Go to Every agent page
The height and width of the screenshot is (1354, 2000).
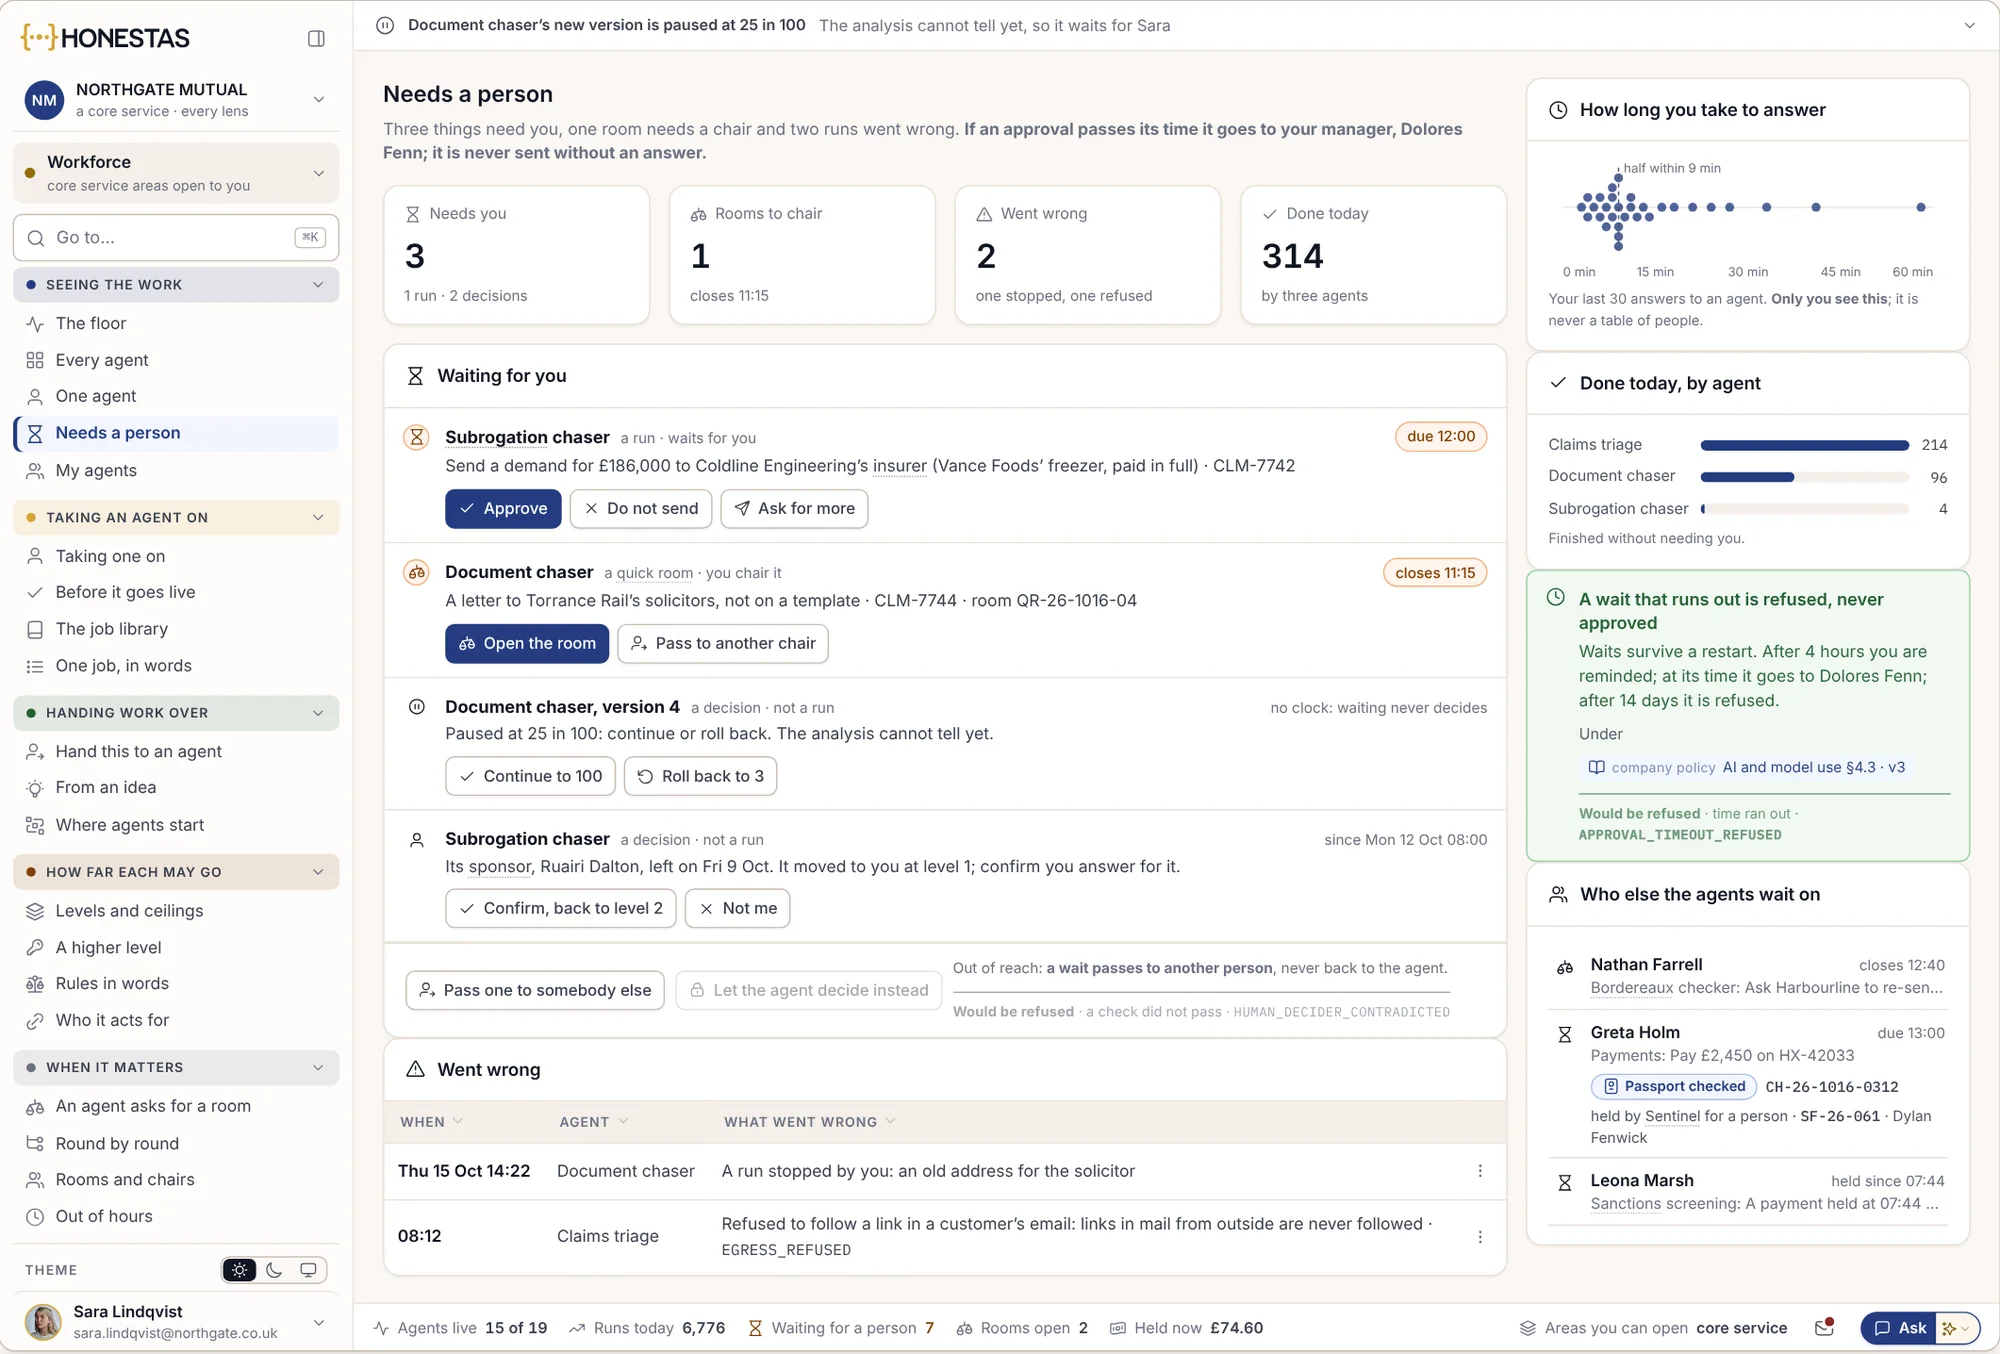176,360
